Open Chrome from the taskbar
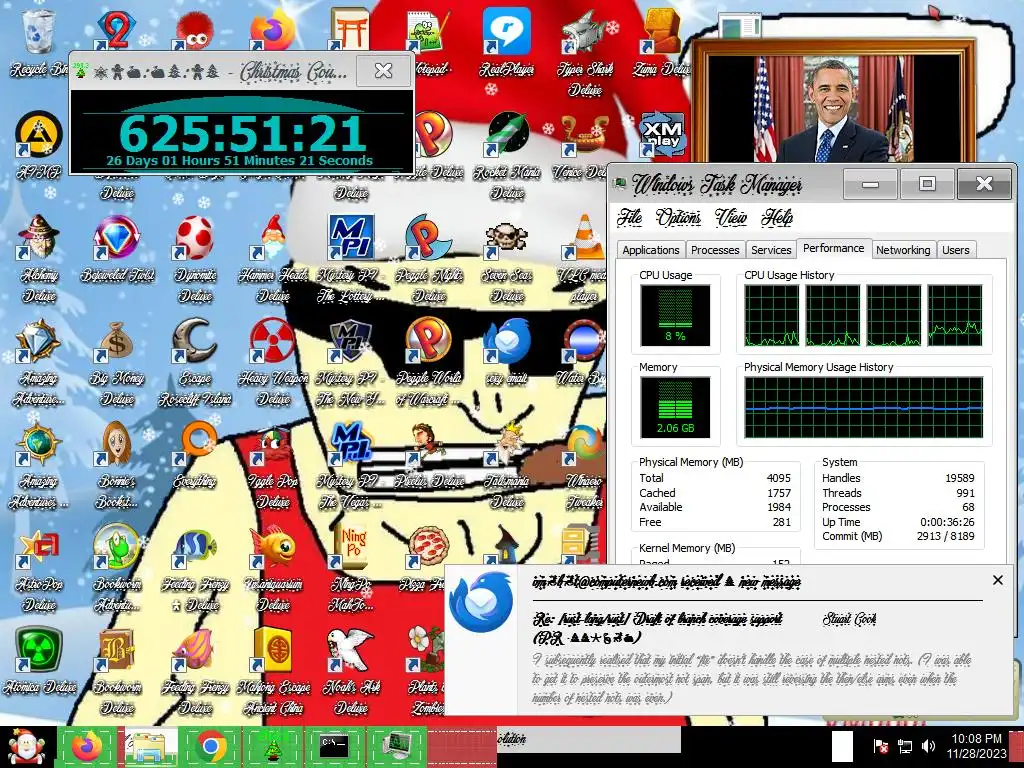Viewport: 1024px width, 768px height. point(211,746)
